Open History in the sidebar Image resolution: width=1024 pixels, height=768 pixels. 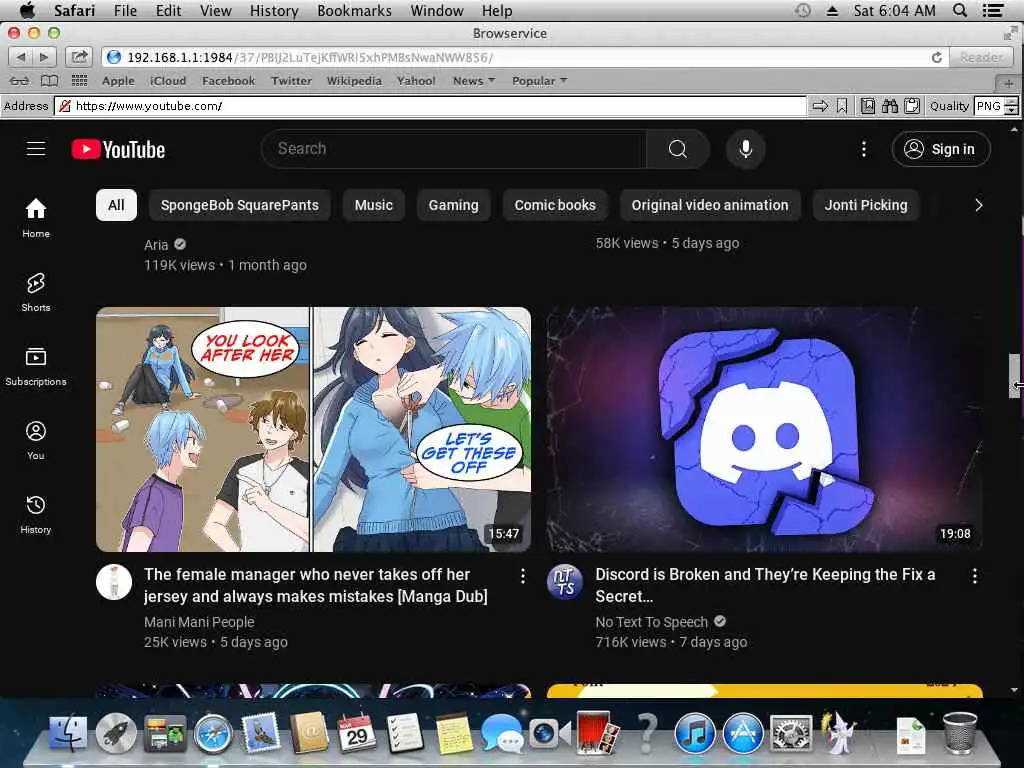tap(36, 515)
